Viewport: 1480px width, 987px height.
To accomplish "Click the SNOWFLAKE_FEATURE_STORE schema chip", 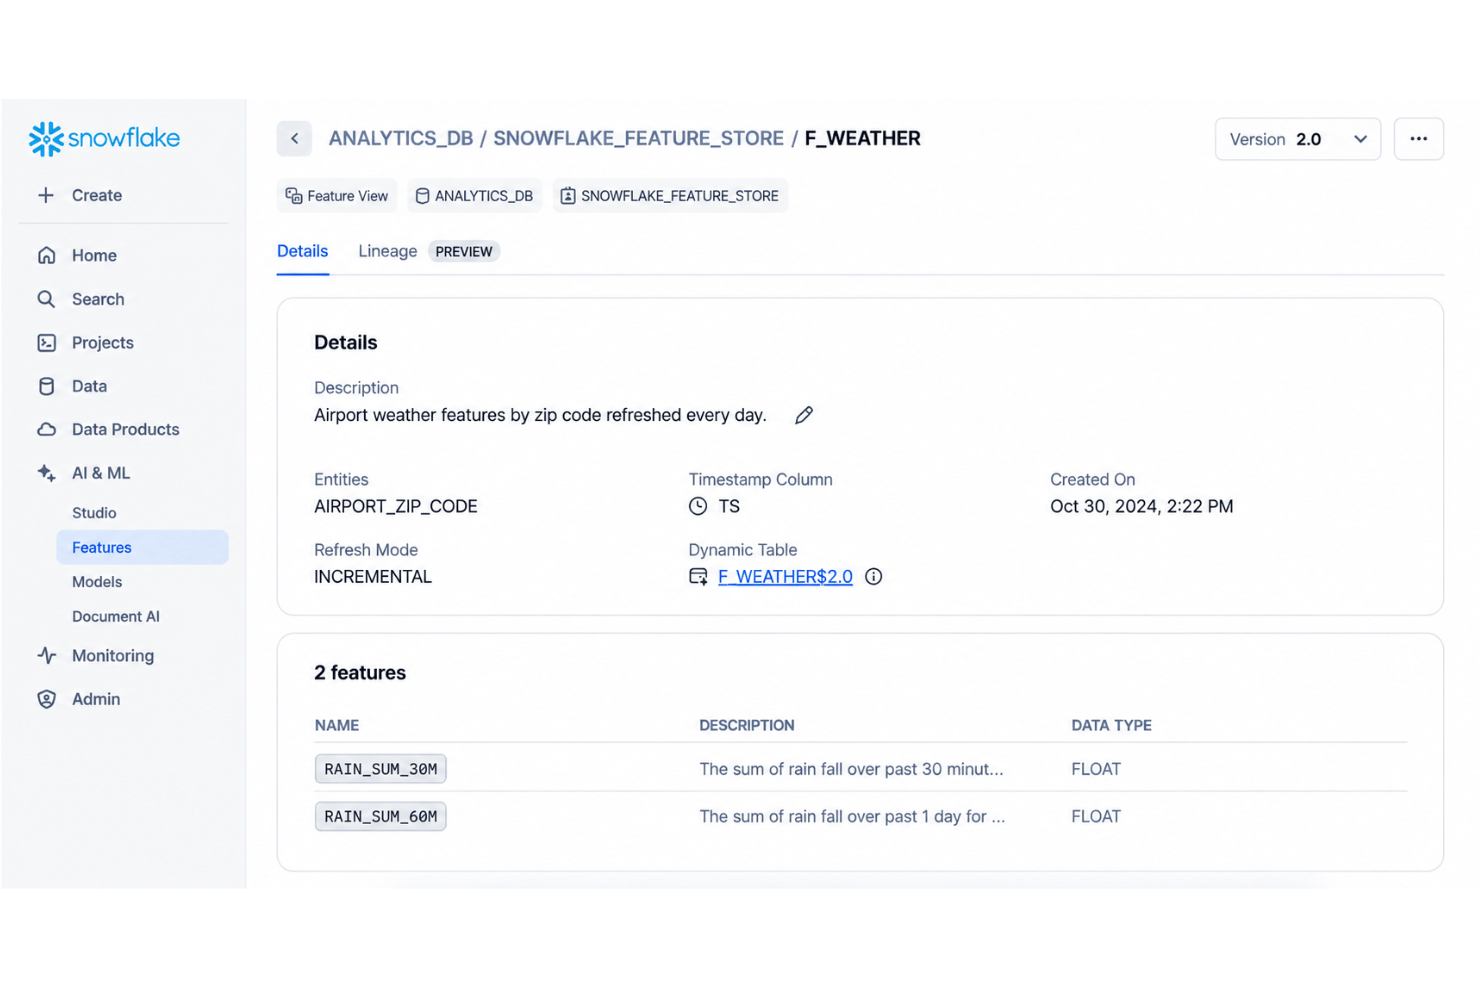I will (x=669, y=196).
